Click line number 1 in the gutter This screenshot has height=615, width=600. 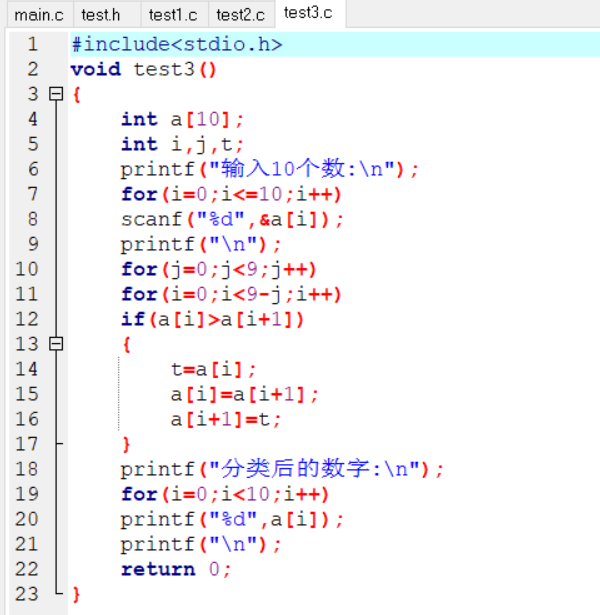point(33,44)
